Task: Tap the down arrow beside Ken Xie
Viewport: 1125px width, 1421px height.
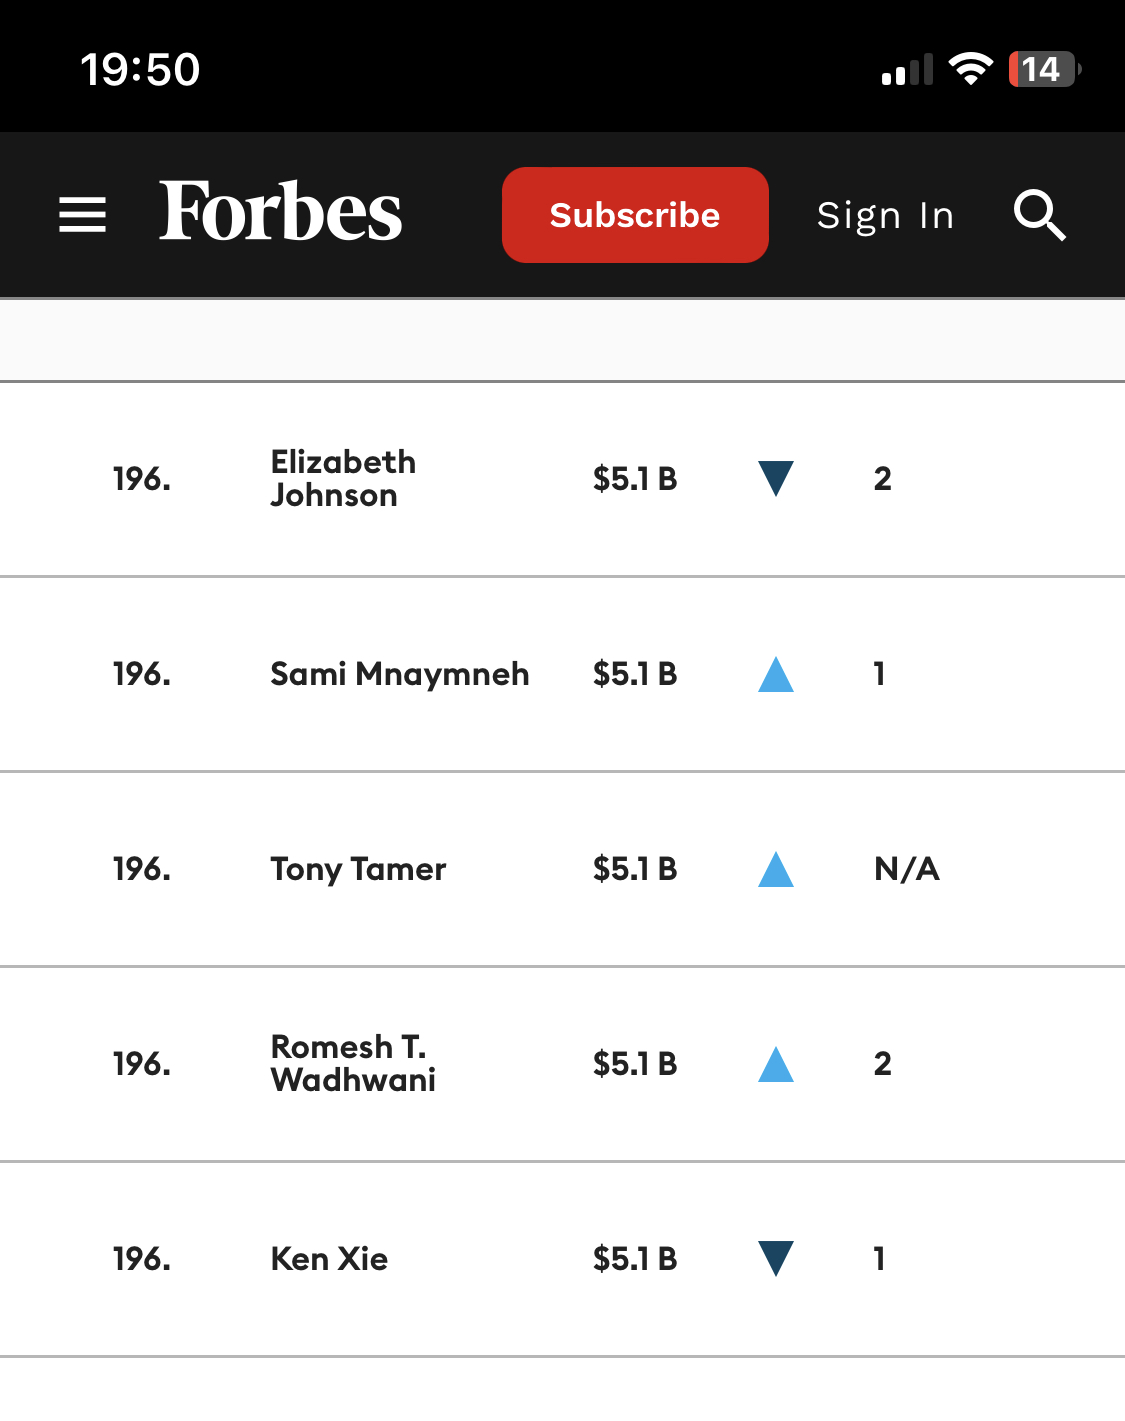Action: [776, 1258]
